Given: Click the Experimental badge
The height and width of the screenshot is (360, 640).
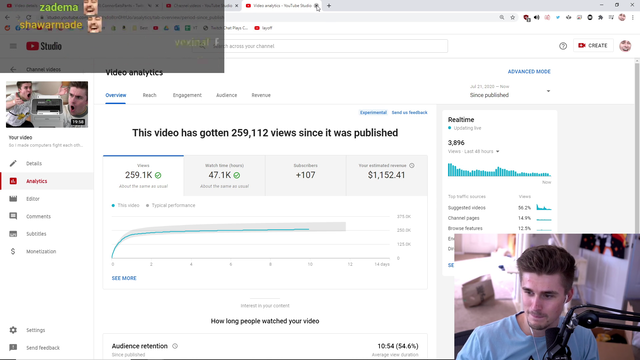Looking at the screenshot, I should (373, 112).
